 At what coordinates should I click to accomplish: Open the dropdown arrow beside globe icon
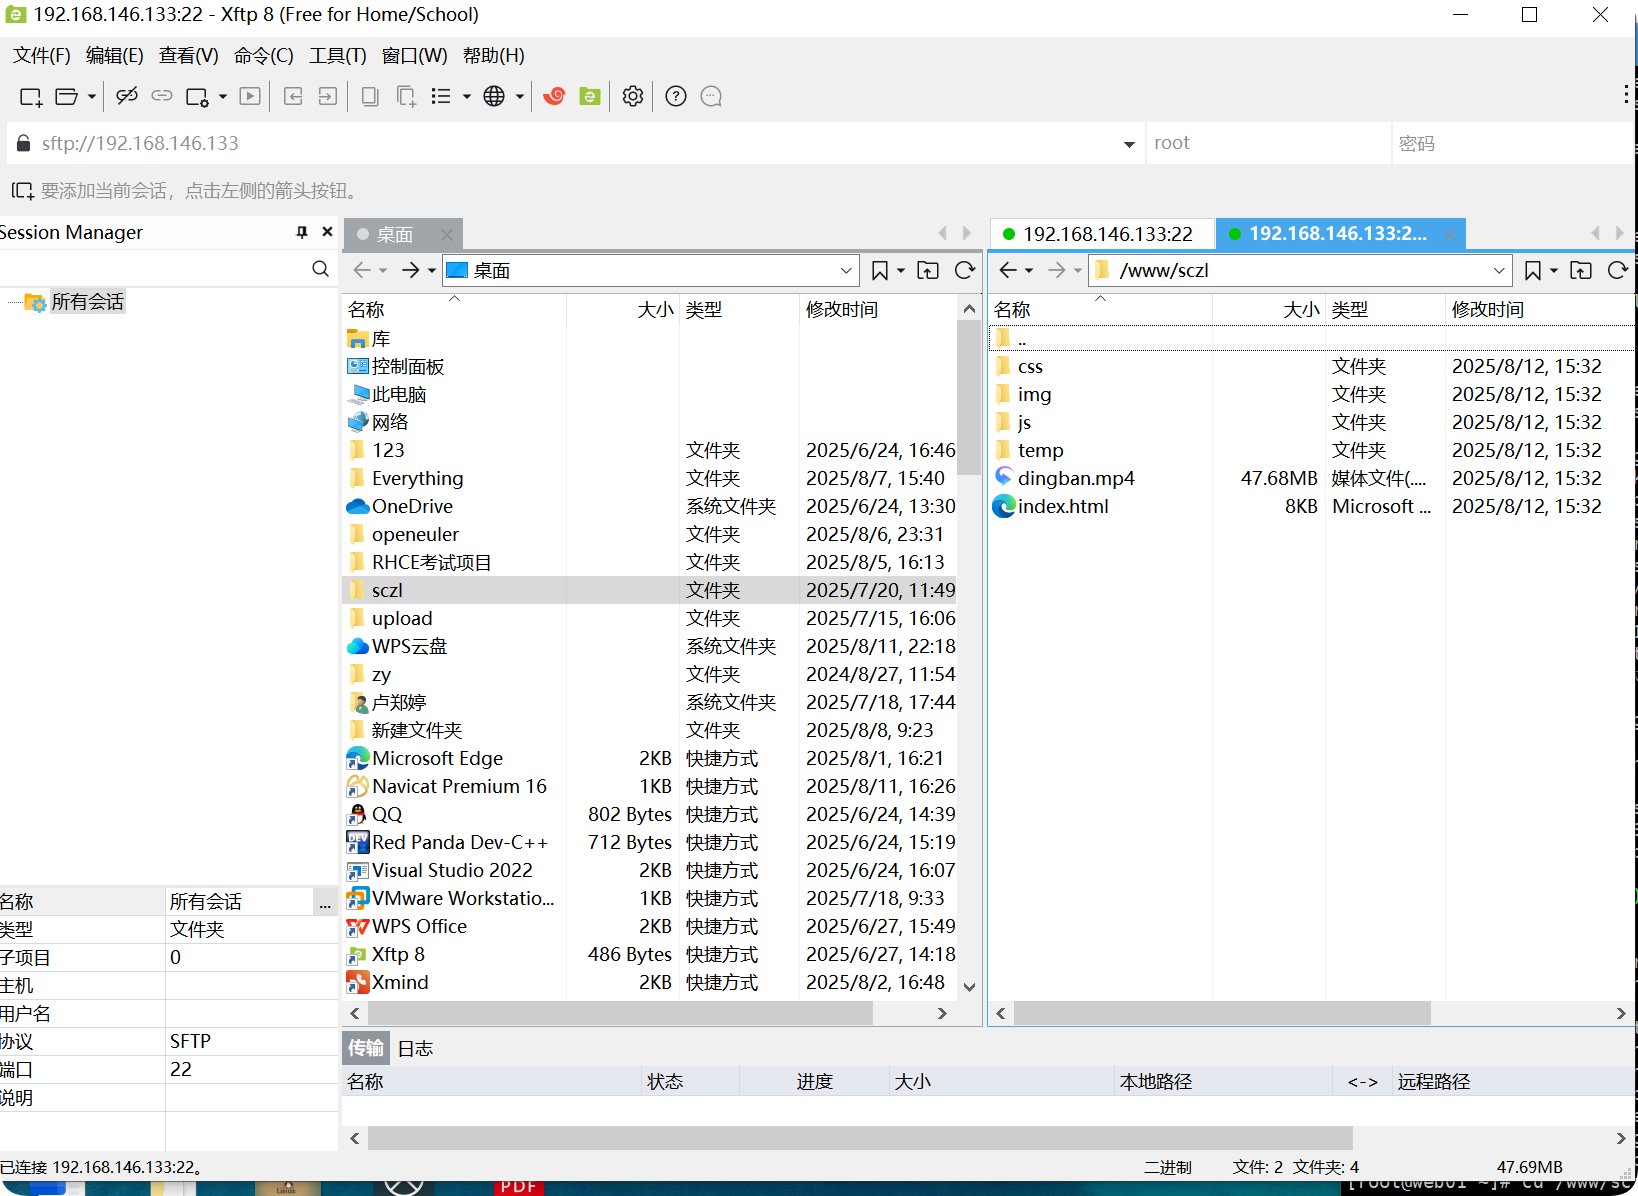coord(519,97)
